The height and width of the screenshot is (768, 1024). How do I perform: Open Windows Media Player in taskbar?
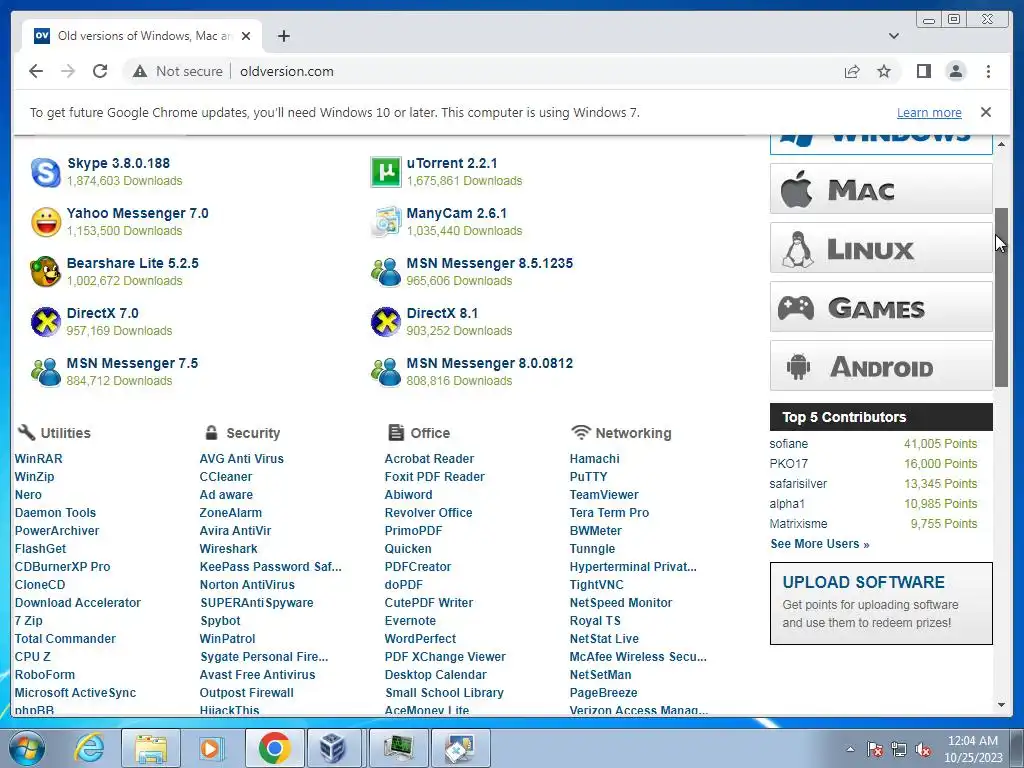pos(212,748)
